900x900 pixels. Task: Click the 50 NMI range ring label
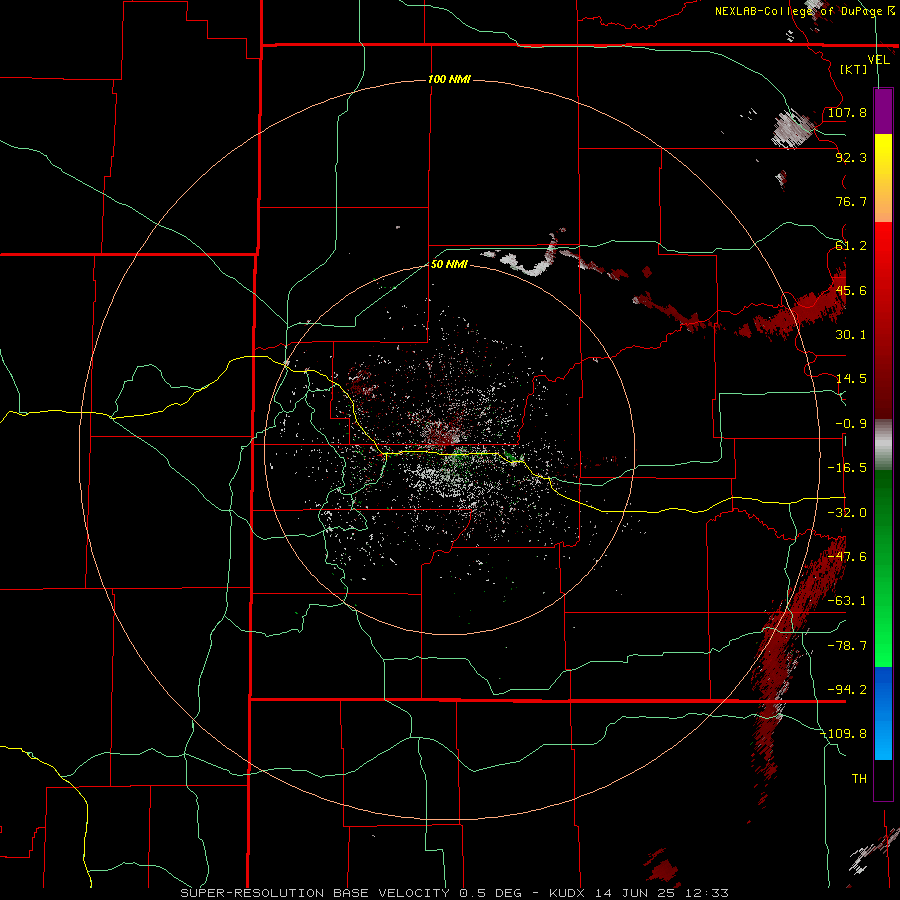coord(449,265)
